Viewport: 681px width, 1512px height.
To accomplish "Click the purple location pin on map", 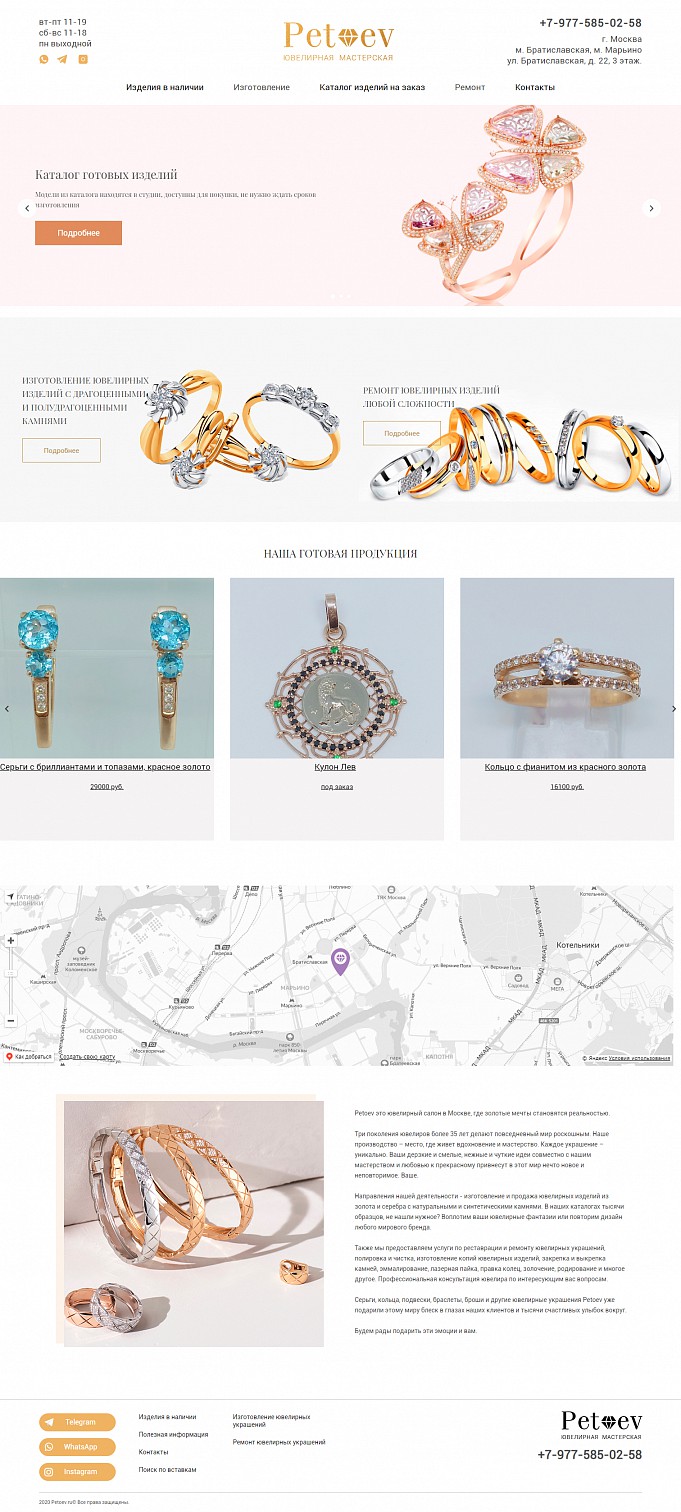I will coord(341,961).
